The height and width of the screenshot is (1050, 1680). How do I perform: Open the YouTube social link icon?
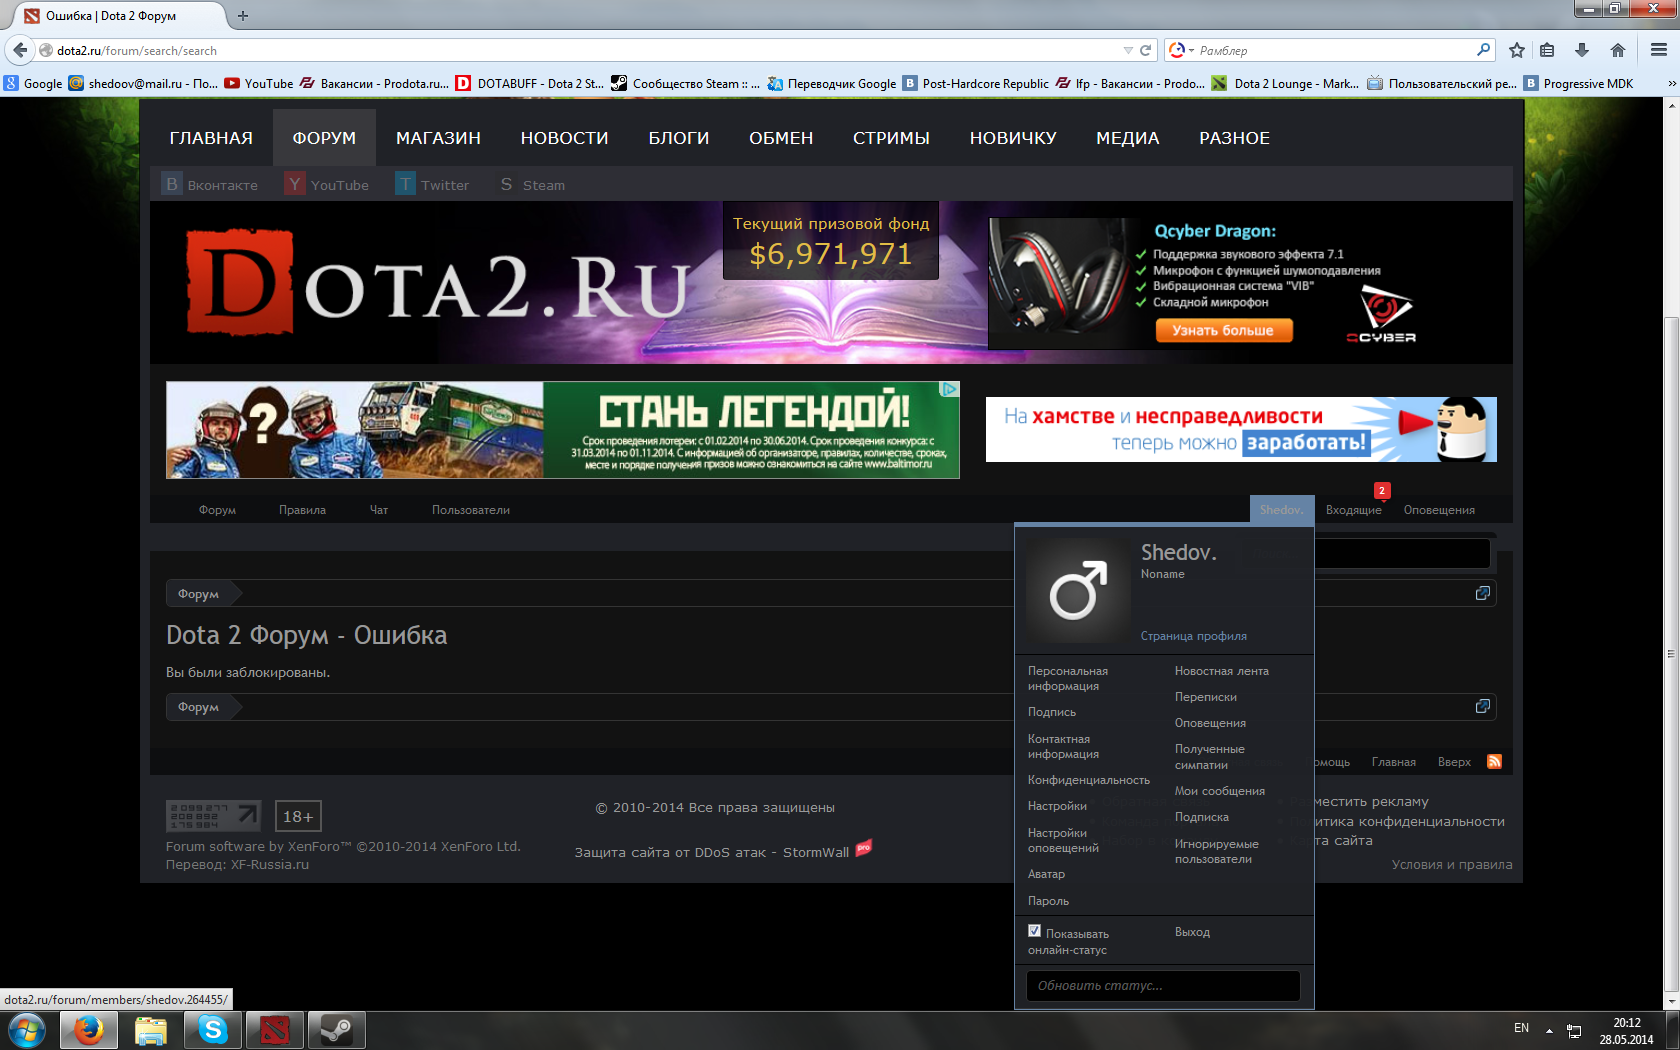click(x=294, y=184)
